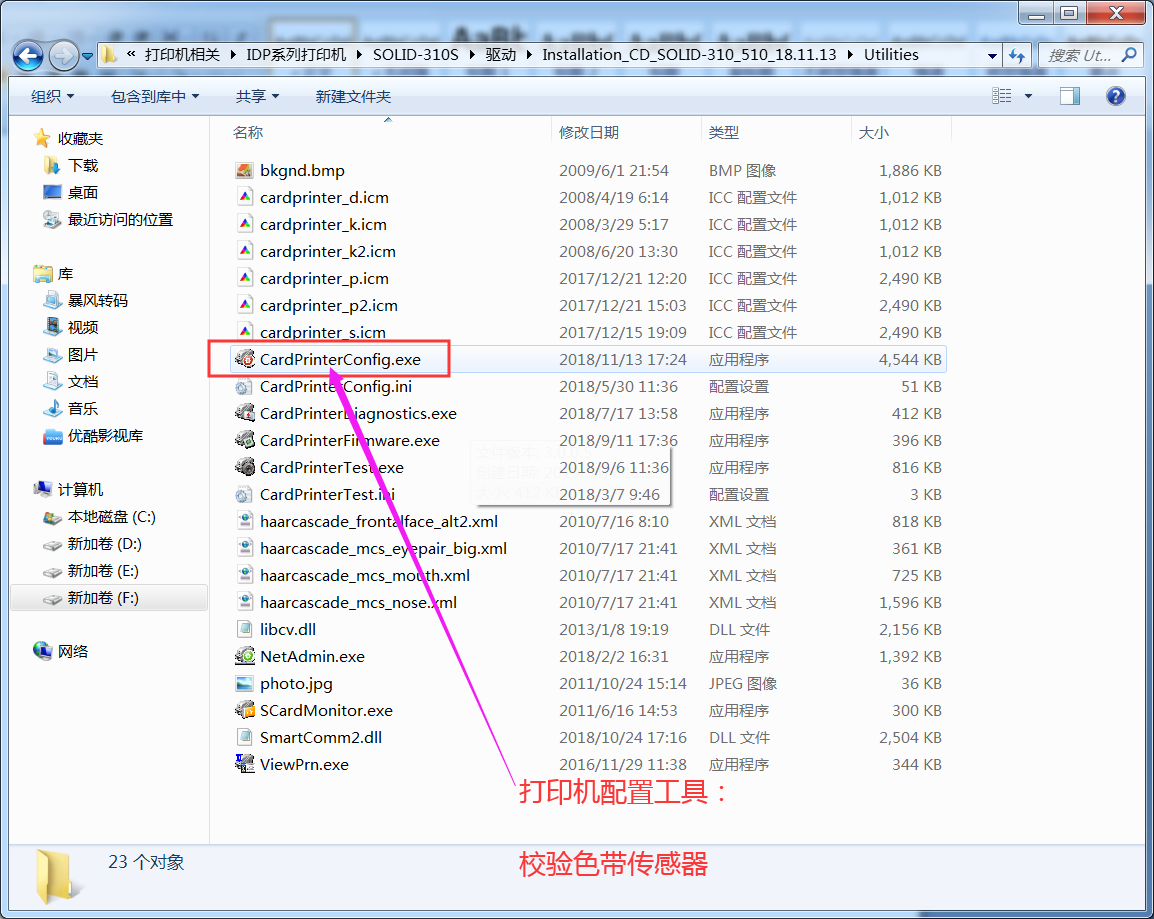This screenshot has height=919, width=1154.
Task: Open the 组织 dropdown menu
Action: 53,96
